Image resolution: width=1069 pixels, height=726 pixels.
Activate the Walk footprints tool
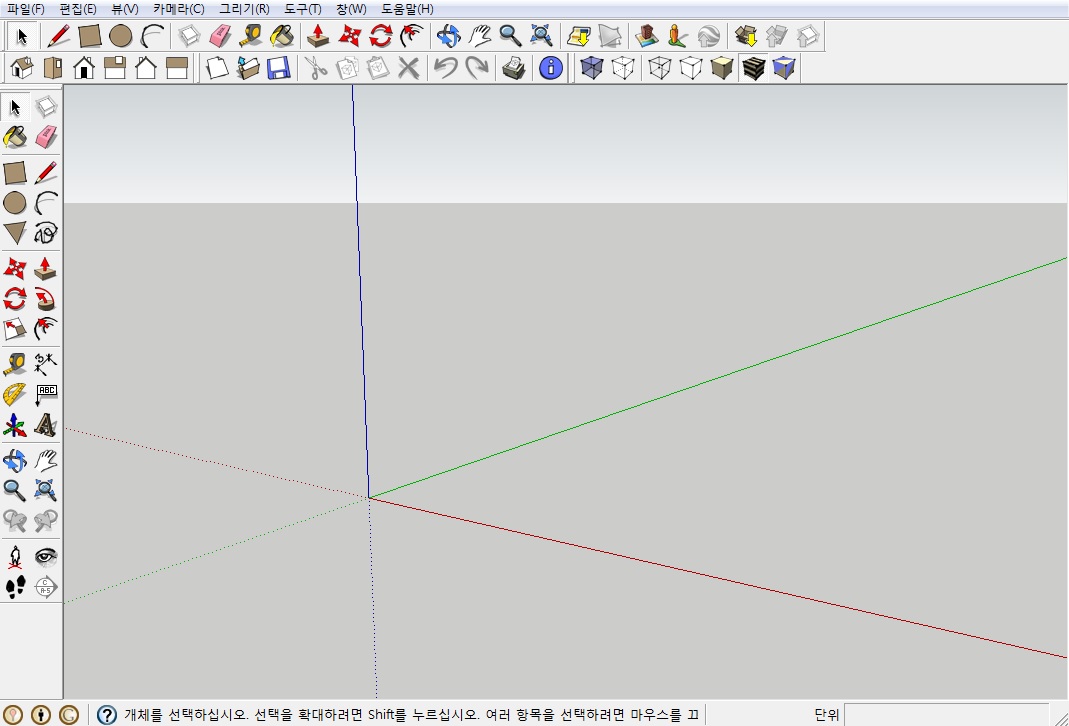click(x=15, y=586)
